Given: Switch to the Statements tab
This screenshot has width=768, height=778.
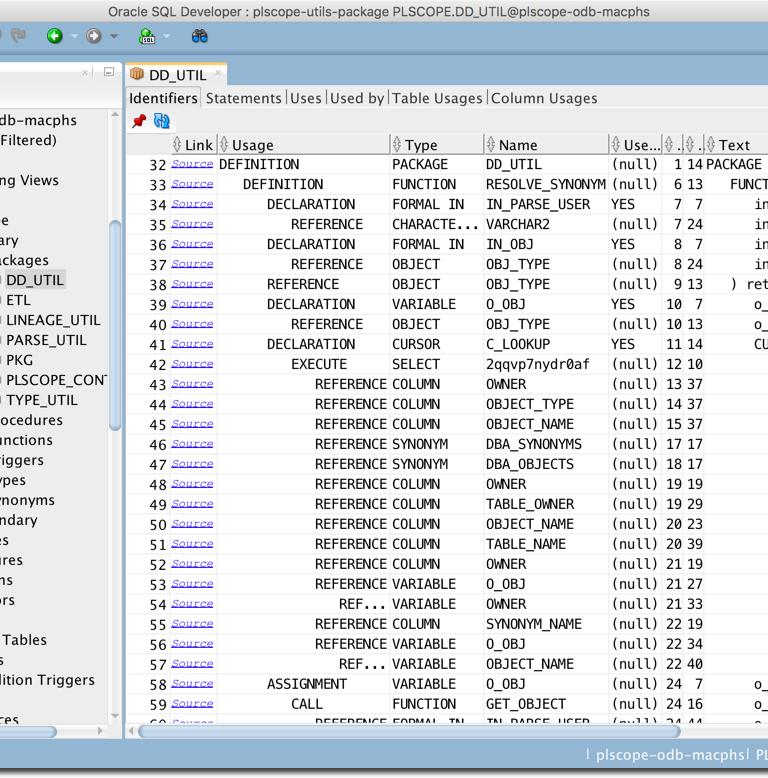Looking at the screenshot, I should point(244,98).
